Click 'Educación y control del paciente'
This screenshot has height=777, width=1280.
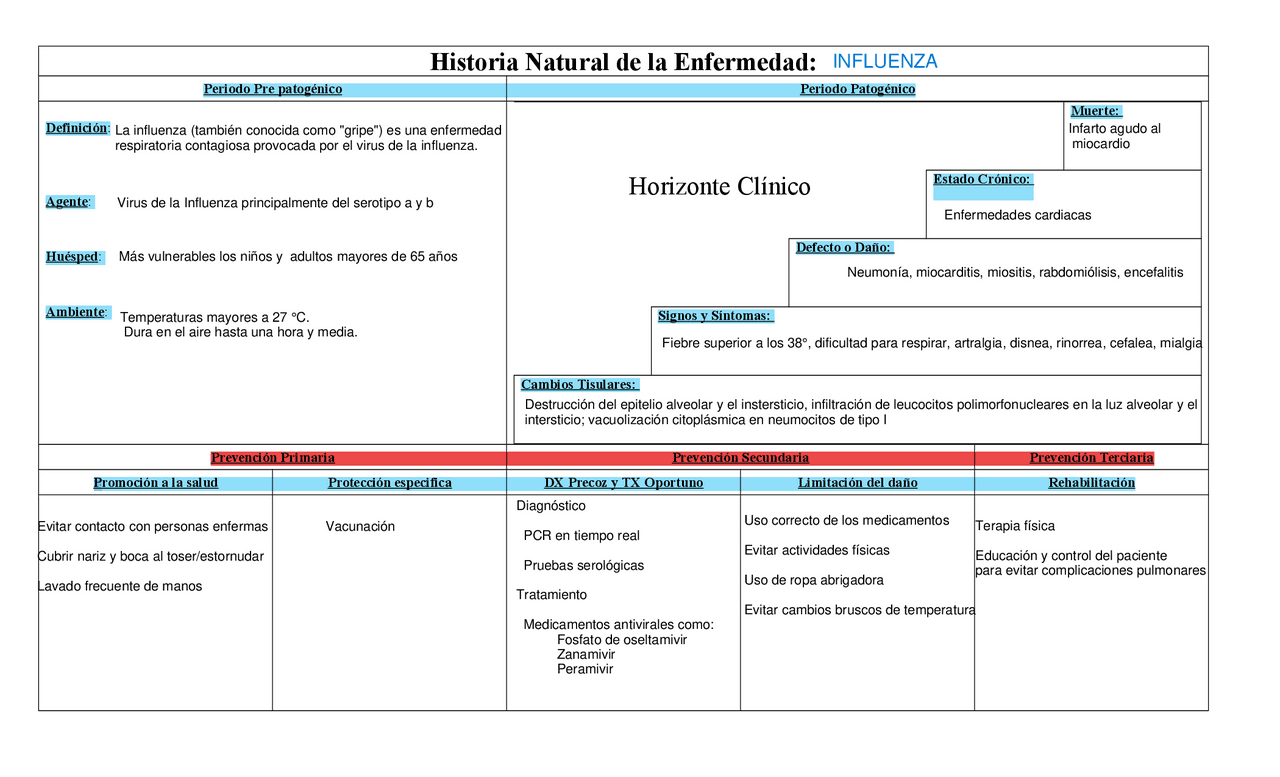tap(1072, 557)
